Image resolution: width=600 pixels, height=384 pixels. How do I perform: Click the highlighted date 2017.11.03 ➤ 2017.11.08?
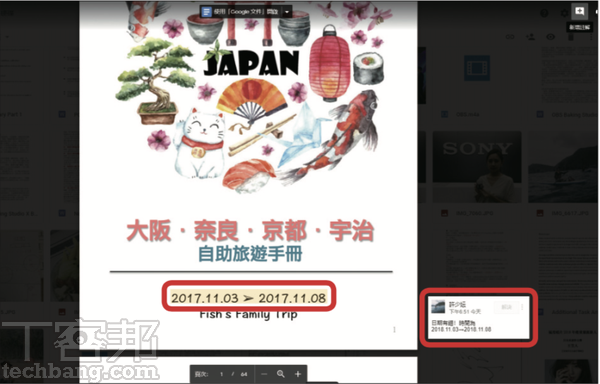(x=248, y=298)
